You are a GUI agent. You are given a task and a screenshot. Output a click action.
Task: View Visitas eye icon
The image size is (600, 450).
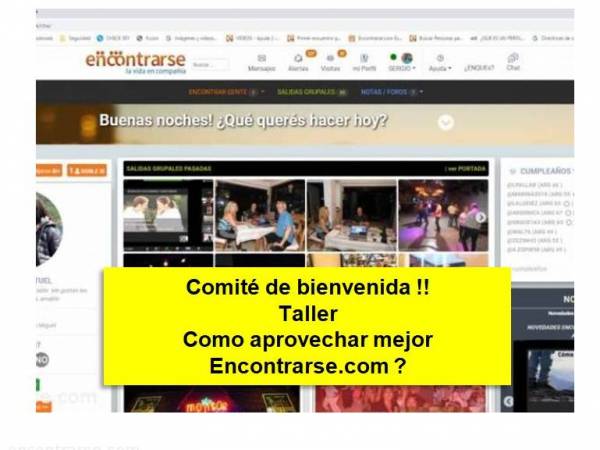tap(330, 59)
